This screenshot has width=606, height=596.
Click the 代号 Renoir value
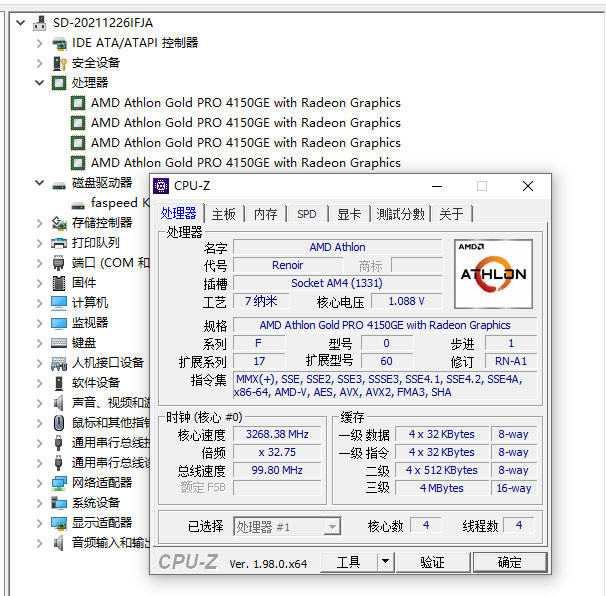pyautogui.click(x=288, y=265)
